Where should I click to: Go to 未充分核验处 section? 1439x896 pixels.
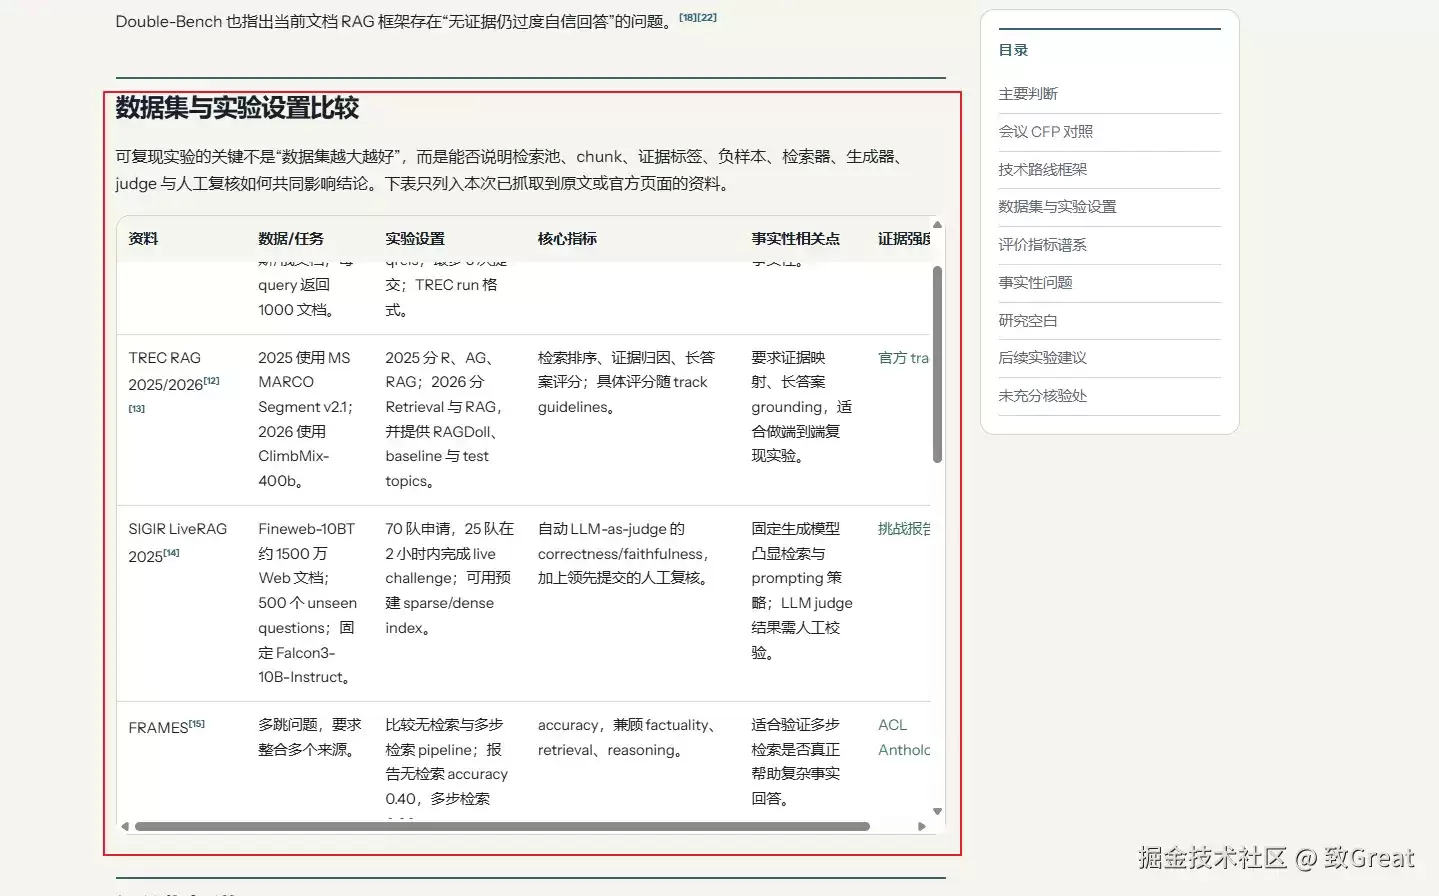pyautogui.click(x=1042, y=396)
